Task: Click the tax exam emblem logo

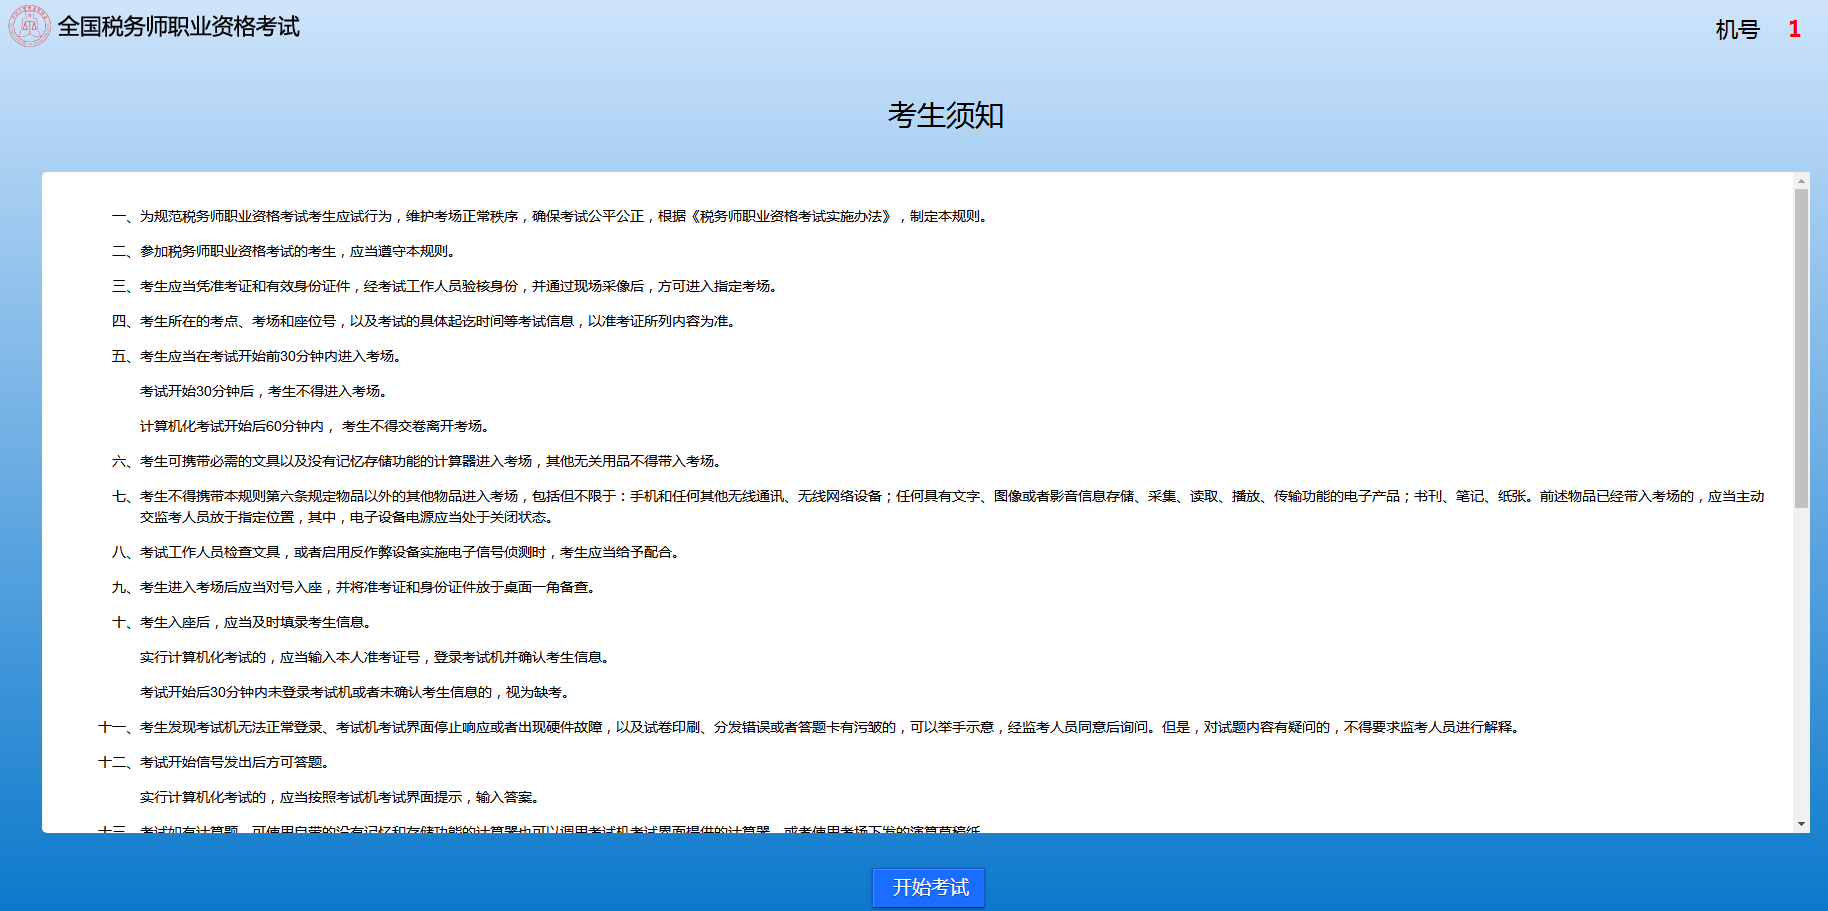Action: click(29, 27)
